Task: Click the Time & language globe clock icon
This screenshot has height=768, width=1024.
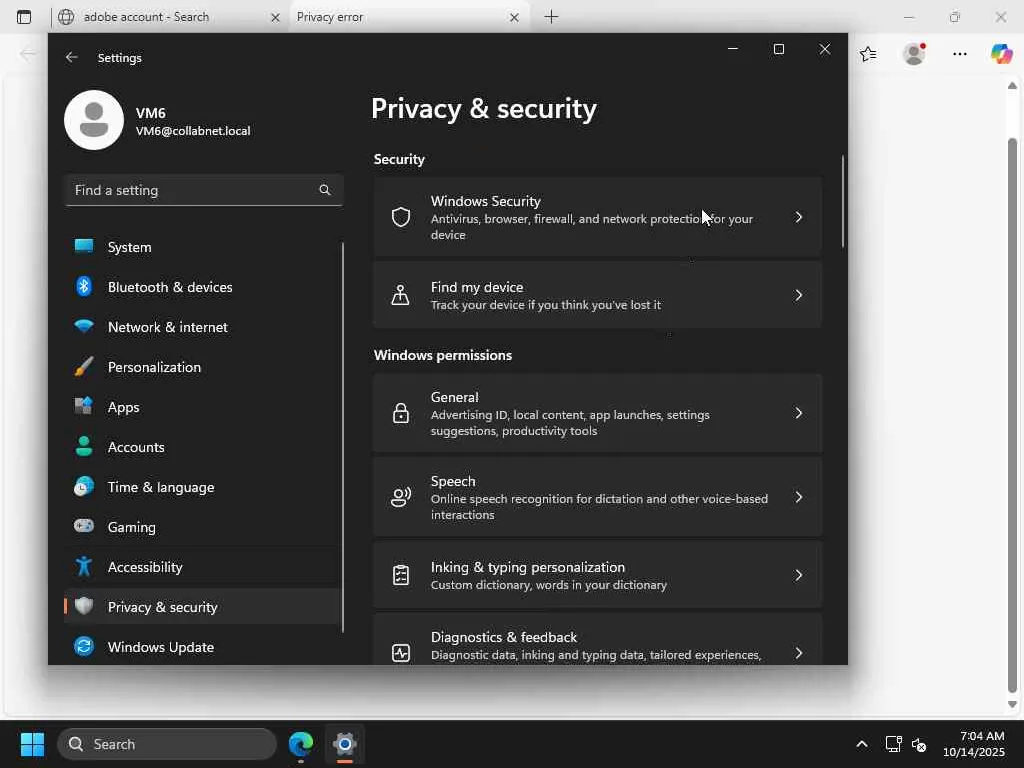Action: click(84, 487)
